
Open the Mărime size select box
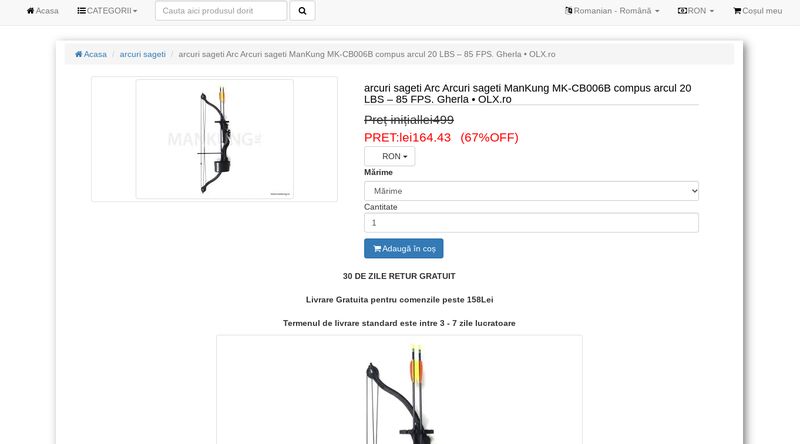point(531,191)
